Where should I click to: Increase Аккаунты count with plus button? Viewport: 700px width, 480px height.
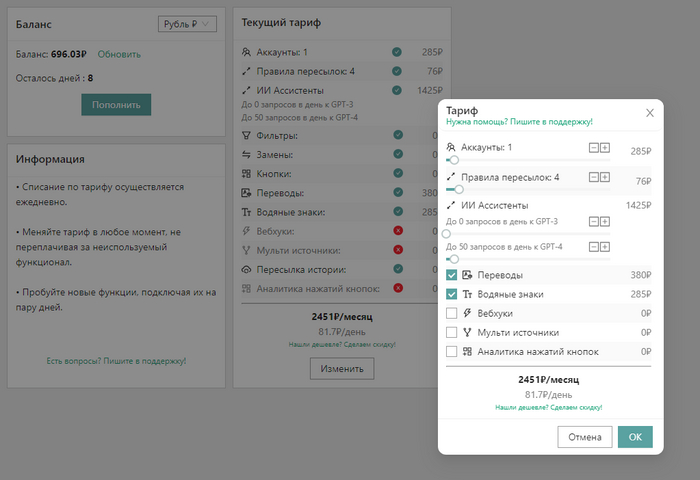[x=605, y=148]
